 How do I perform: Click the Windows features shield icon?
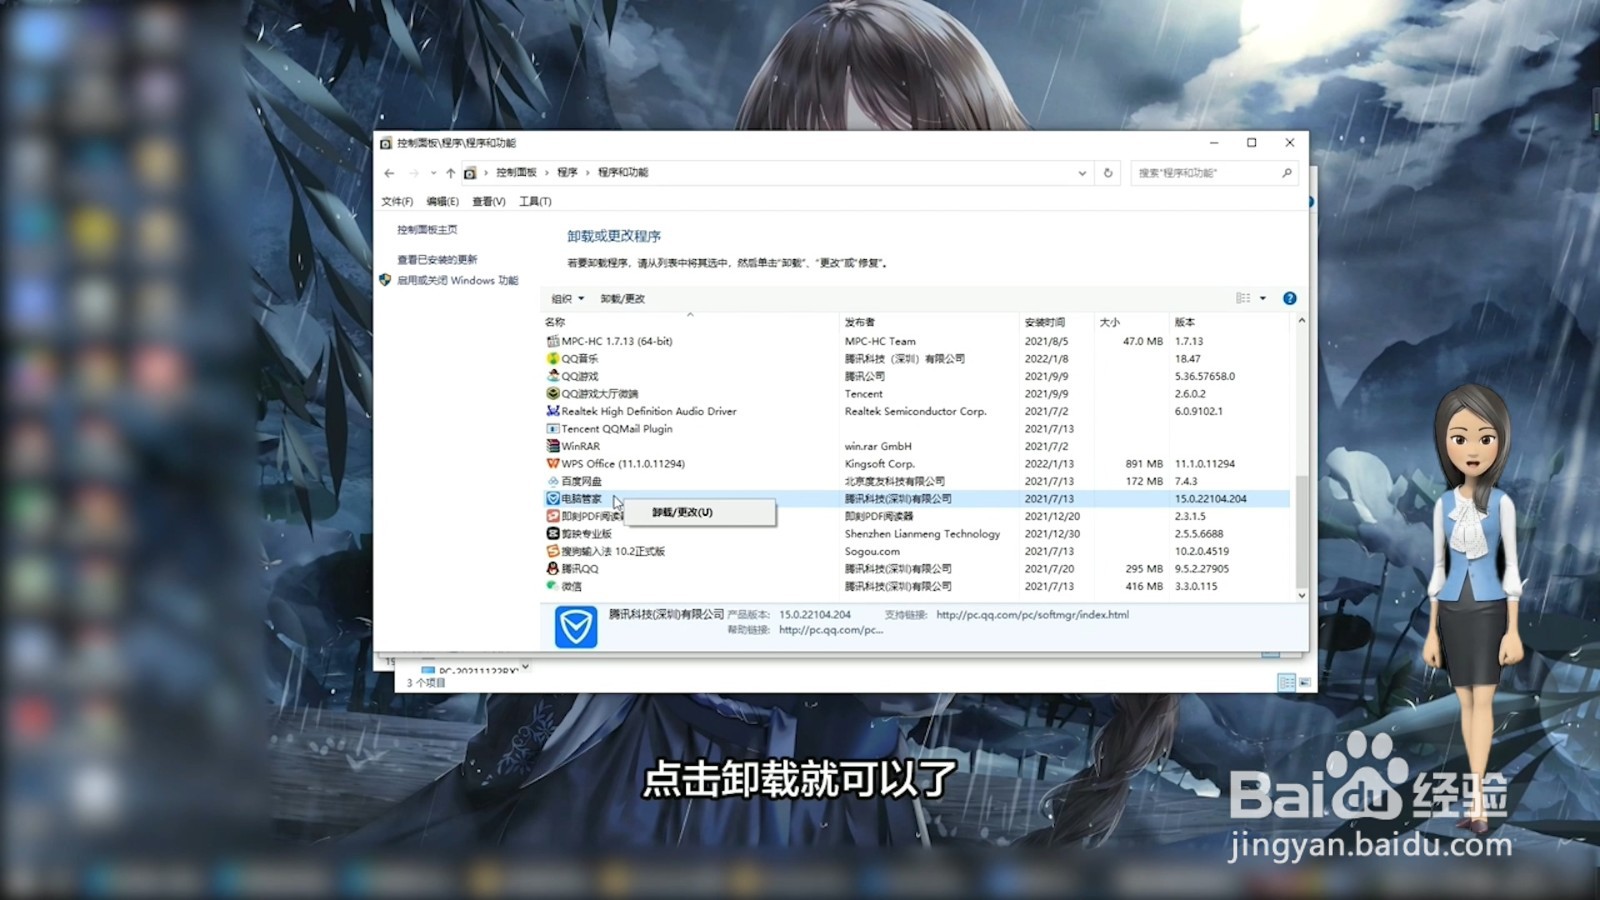pyautogui.click(x=385, y=280)
